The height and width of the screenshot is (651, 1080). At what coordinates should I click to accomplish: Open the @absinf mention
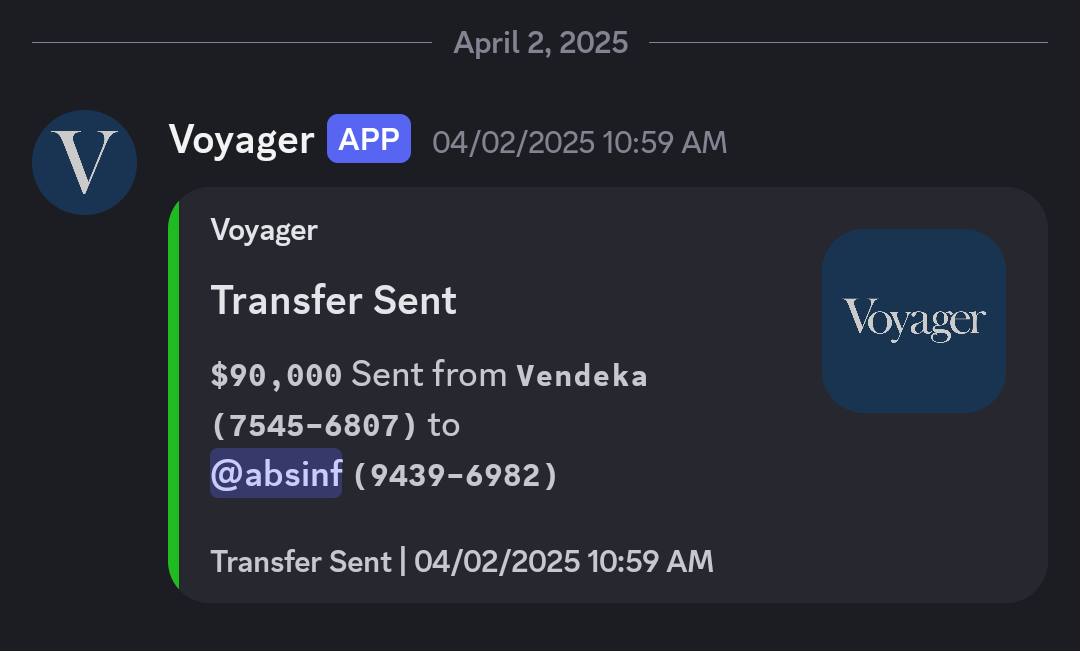[x=276, y=474]
